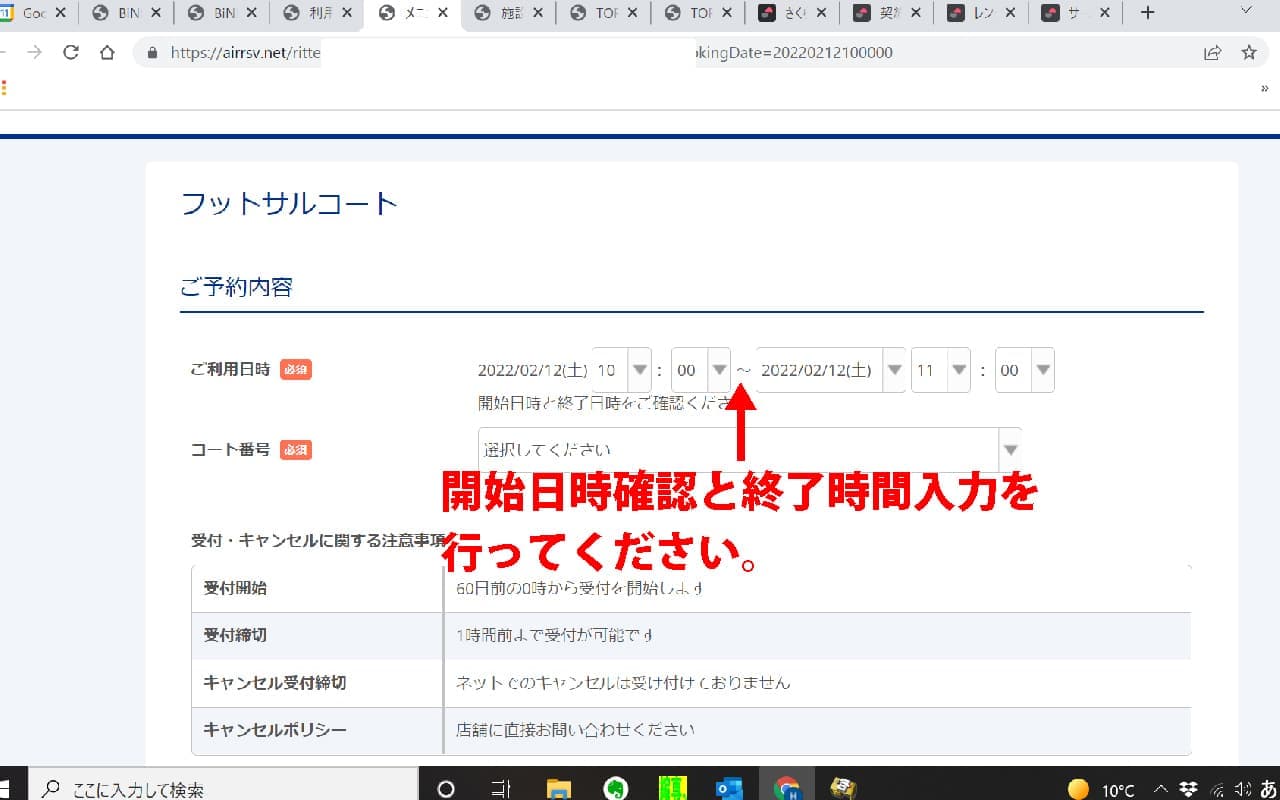Image resolution: width=1280 pixels, height=800 pixels.
Task: Open Windows Task View in the taskbar
Action: tap(502, 789)
